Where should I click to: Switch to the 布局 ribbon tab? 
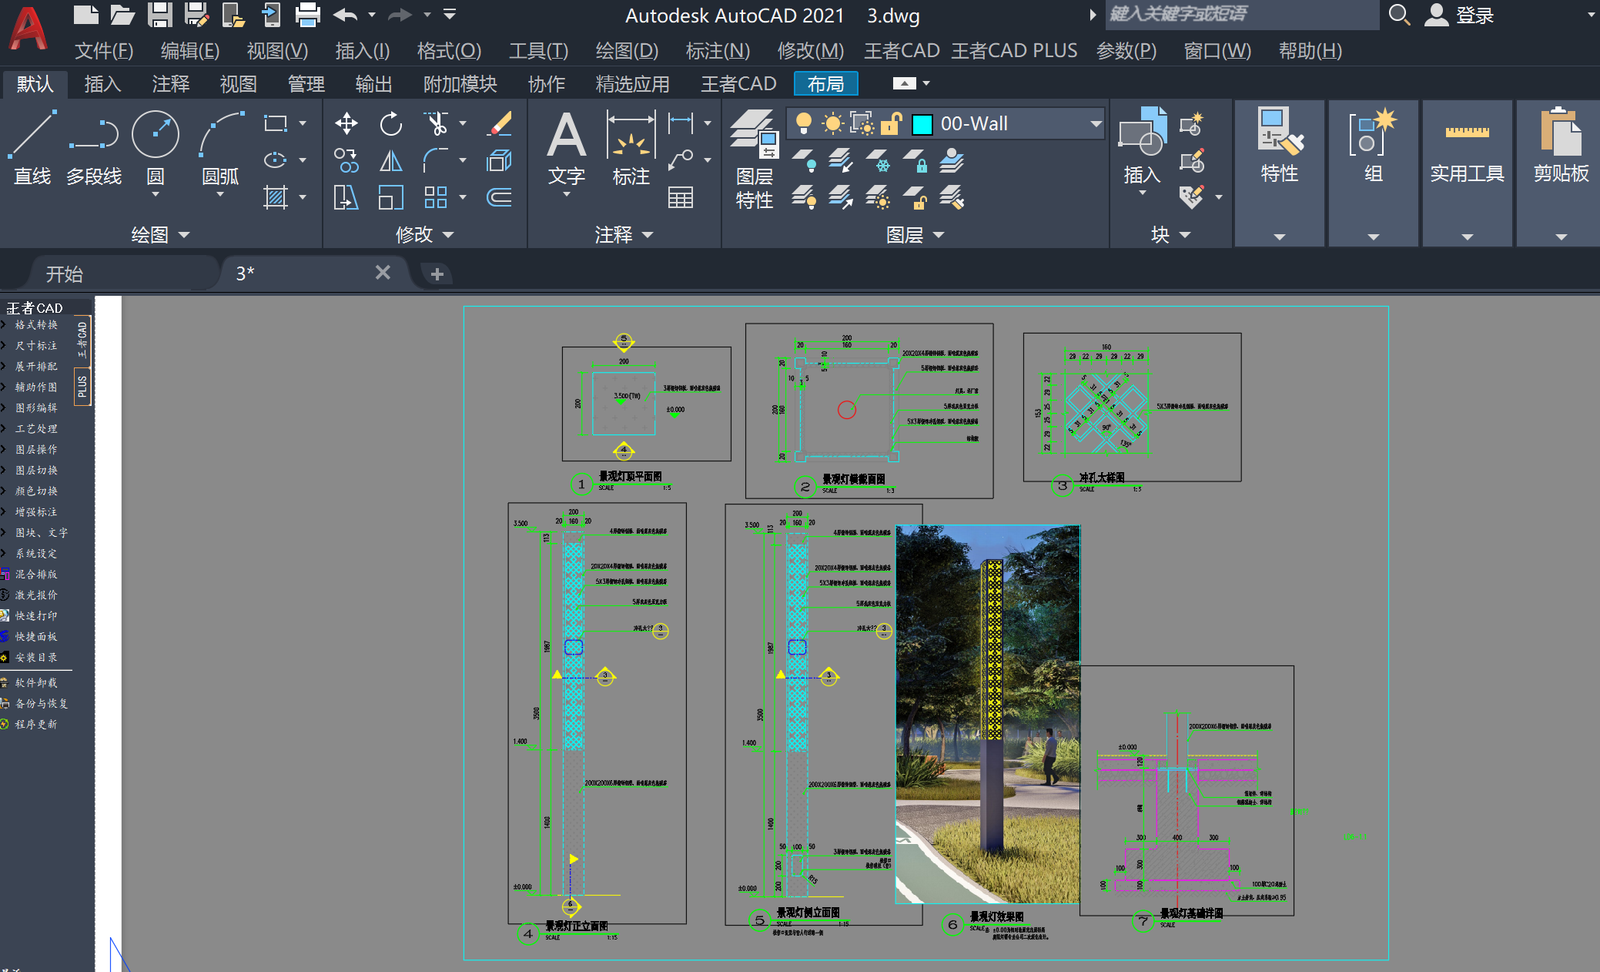(x=826, y=84)
